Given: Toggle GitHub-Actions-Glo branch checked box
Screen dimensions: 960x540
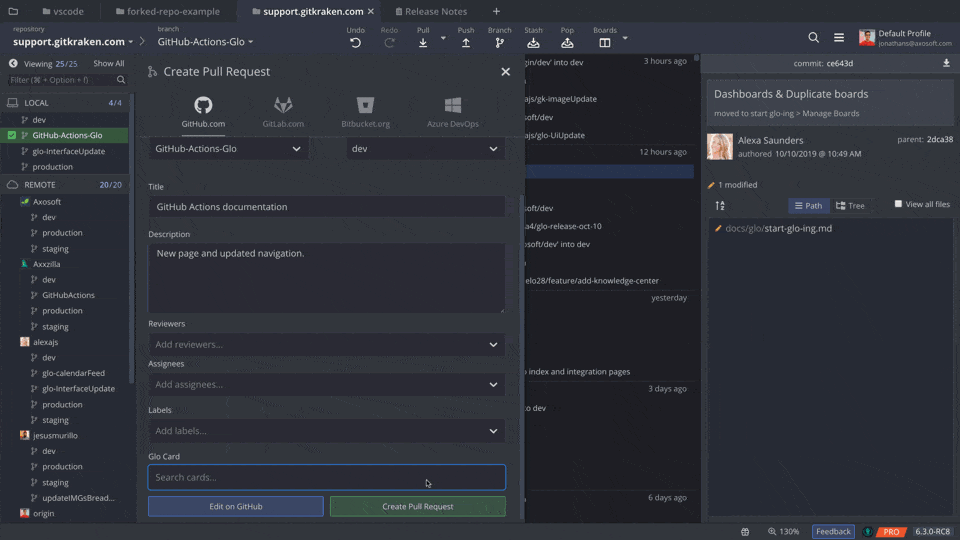Looking at the screenshot, I should [12, 135].
